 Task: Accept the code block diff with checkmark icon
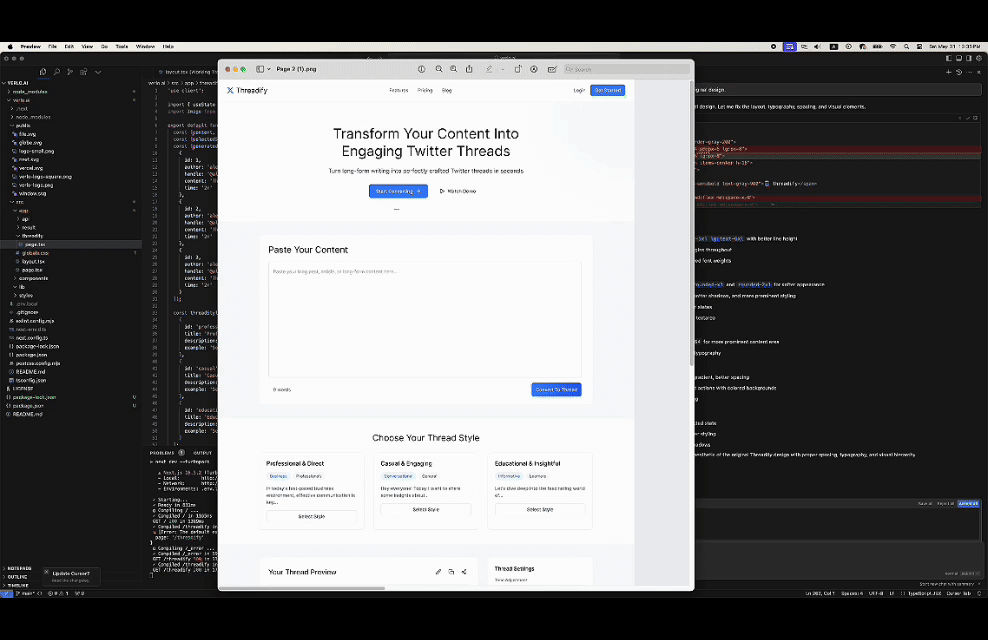(x=968, y=118)
